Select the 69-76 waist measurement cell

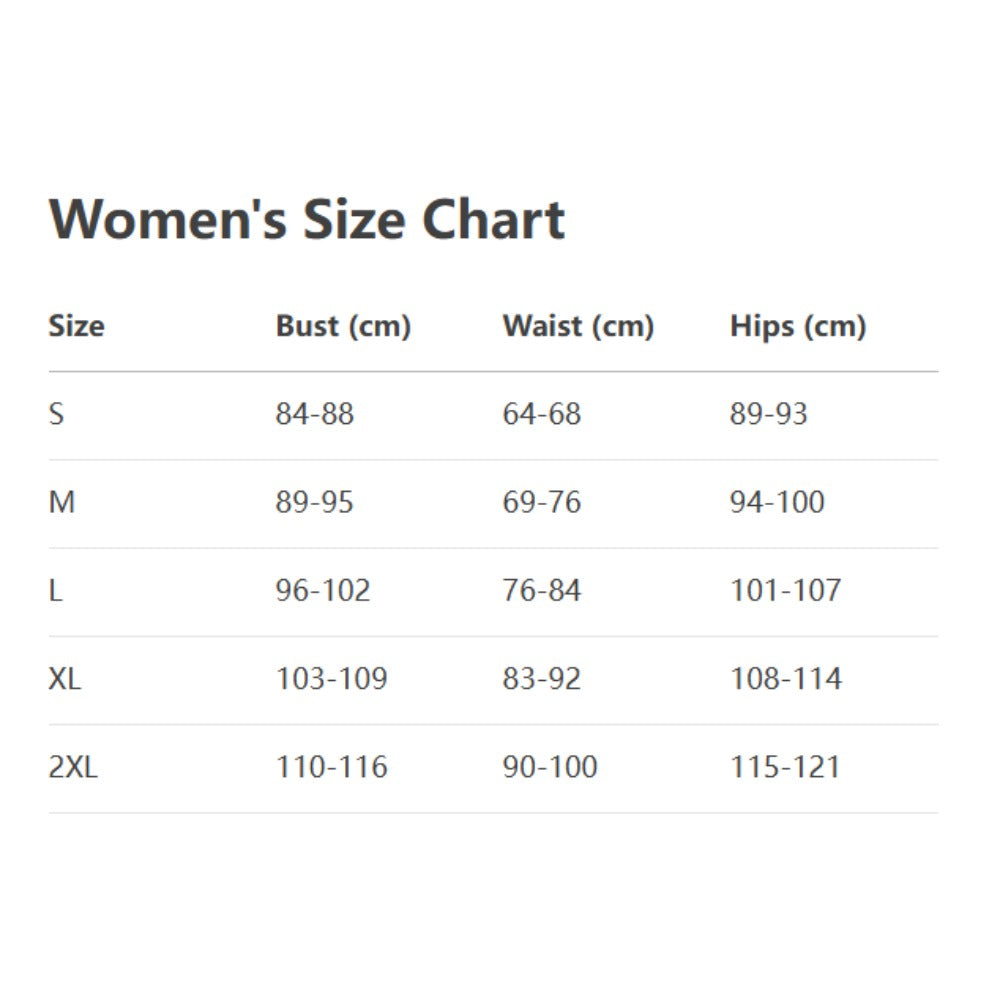(541, 502)
